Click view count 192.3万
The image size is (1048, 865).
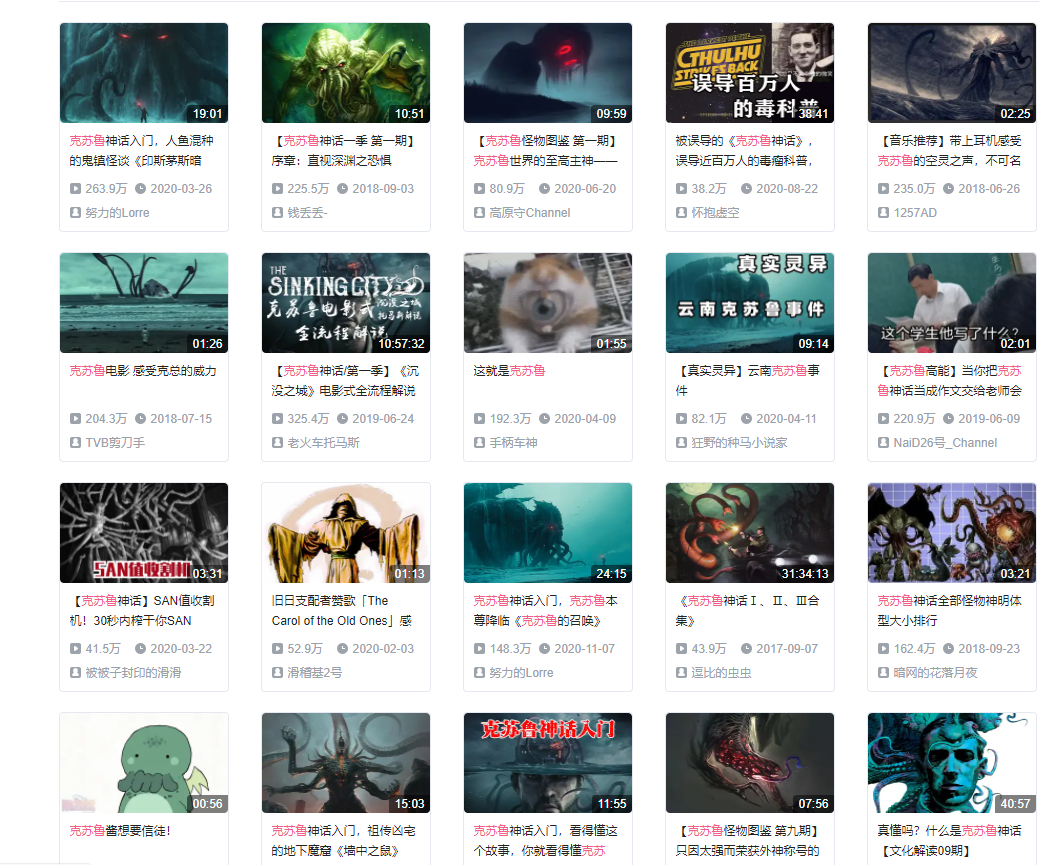click(510, 418)
